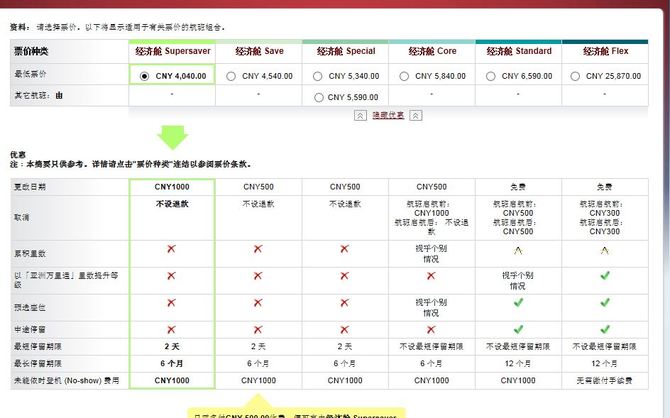Select the CNY 5,840.00 Core fare
670x418 pixels.
[404, 76]
